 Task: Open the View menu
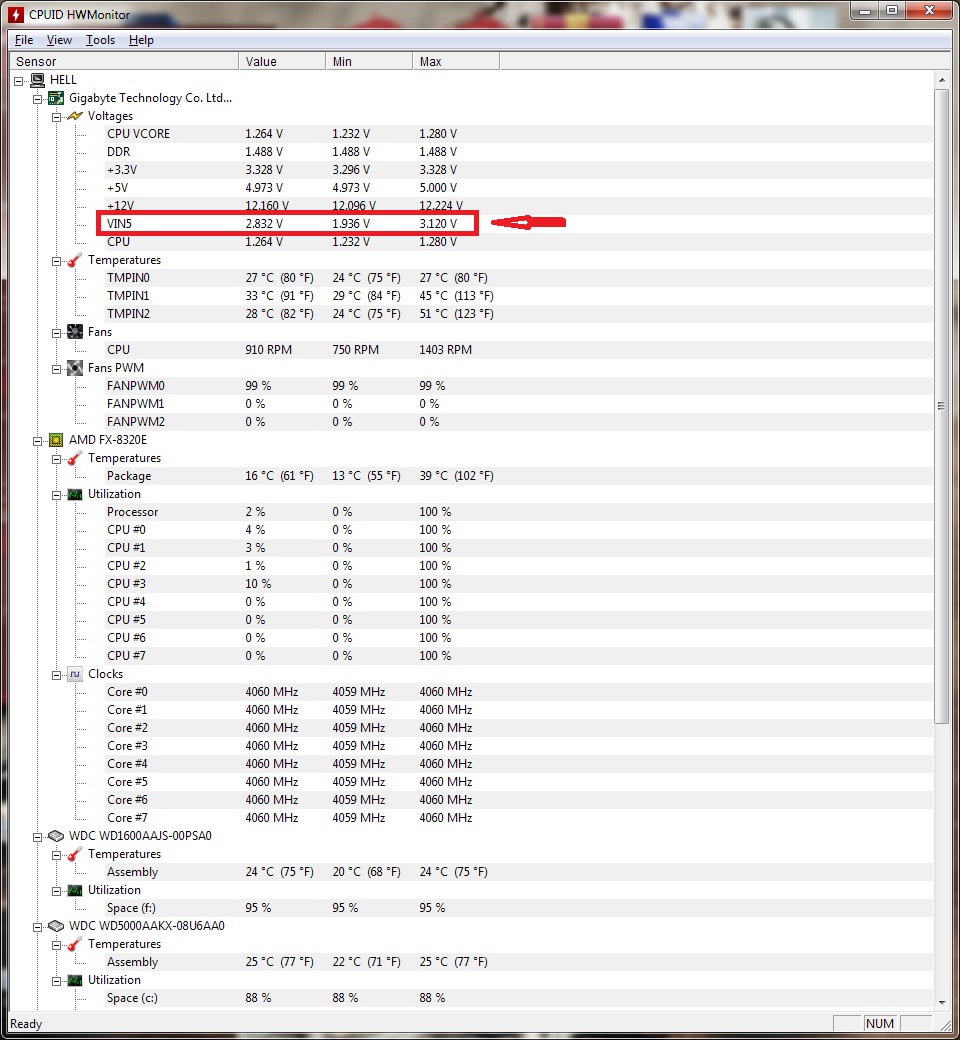point(59,40)
